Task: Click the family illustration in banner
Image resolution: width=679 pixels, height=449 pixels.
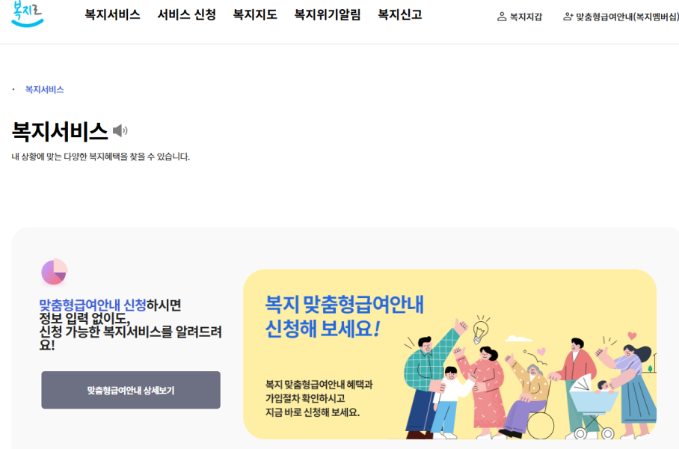Action: pos(530,381)
